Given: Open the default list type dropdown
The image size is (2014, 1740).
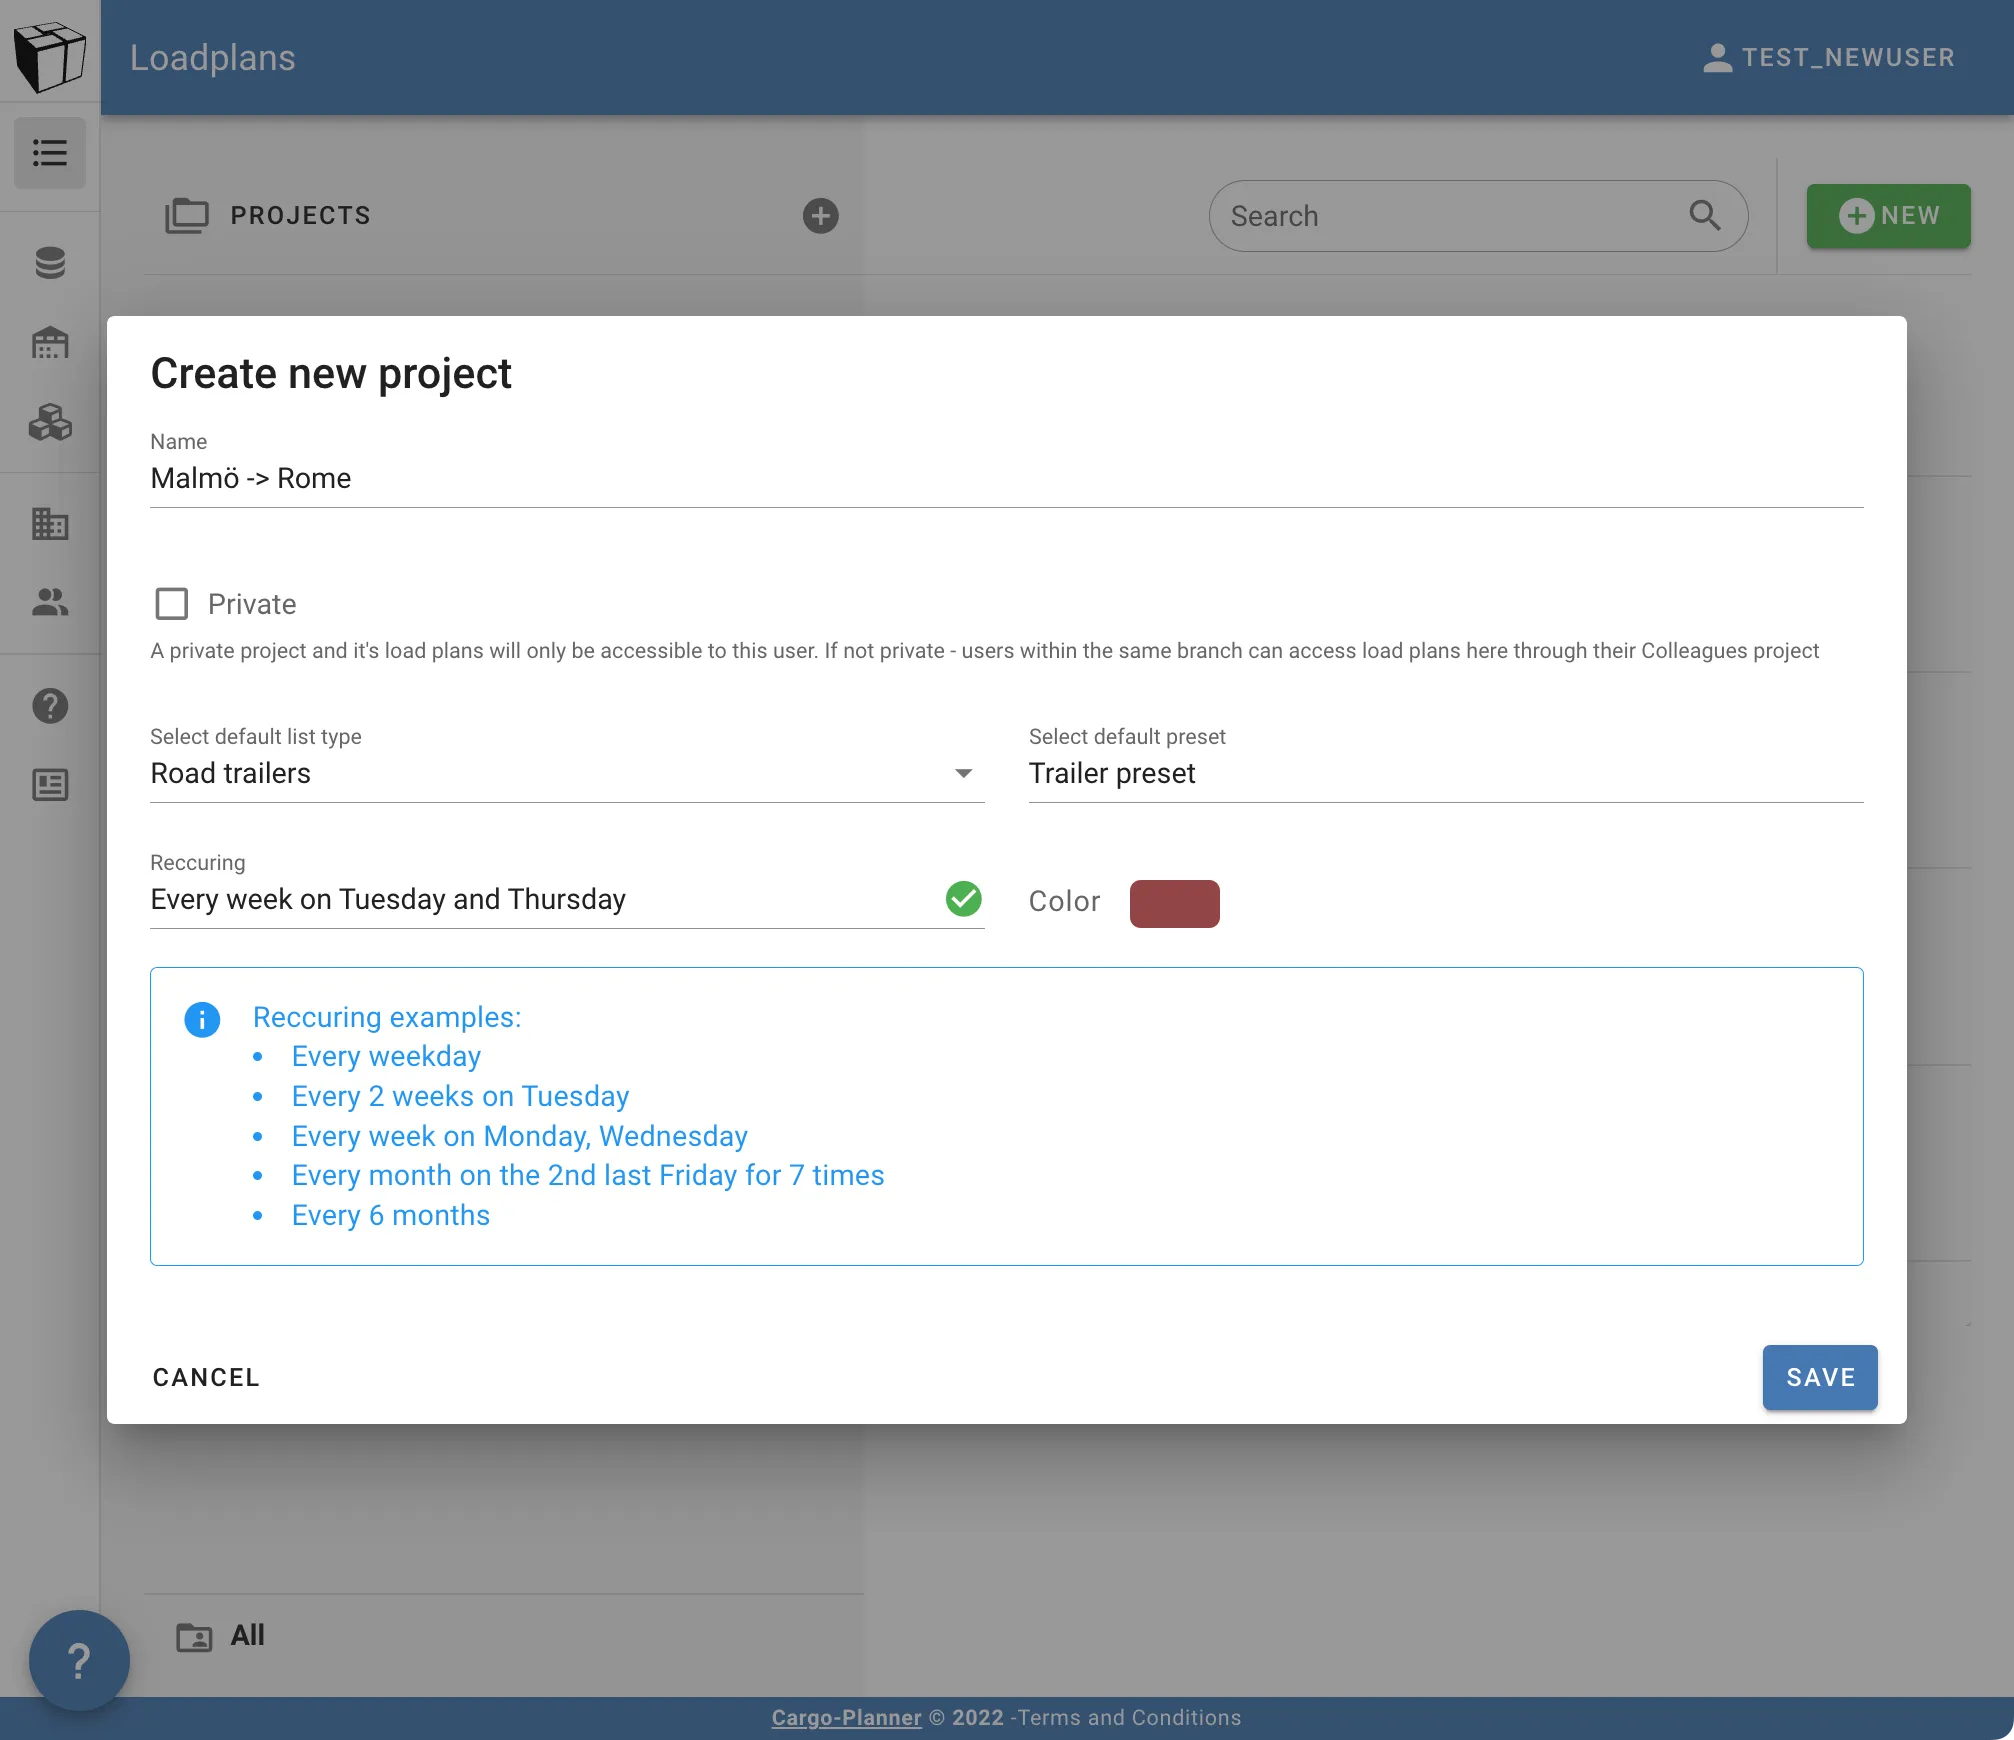Looking at the screenshot, I should coord(962,773).
